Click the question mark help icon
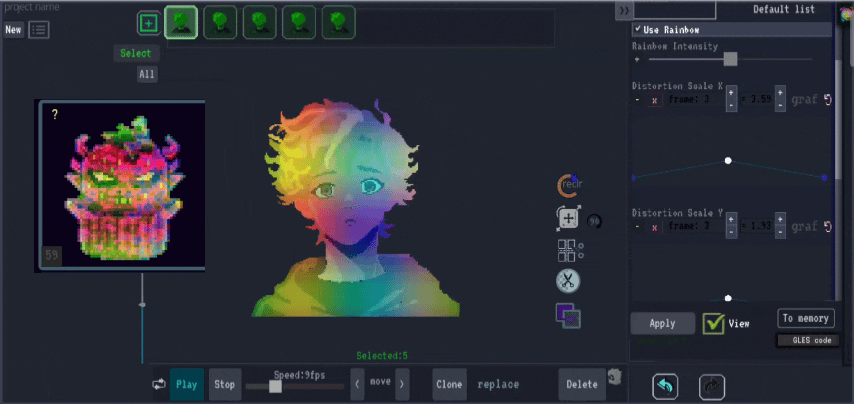The height and width of the screenshot is (404, 854). coord(54,115)
